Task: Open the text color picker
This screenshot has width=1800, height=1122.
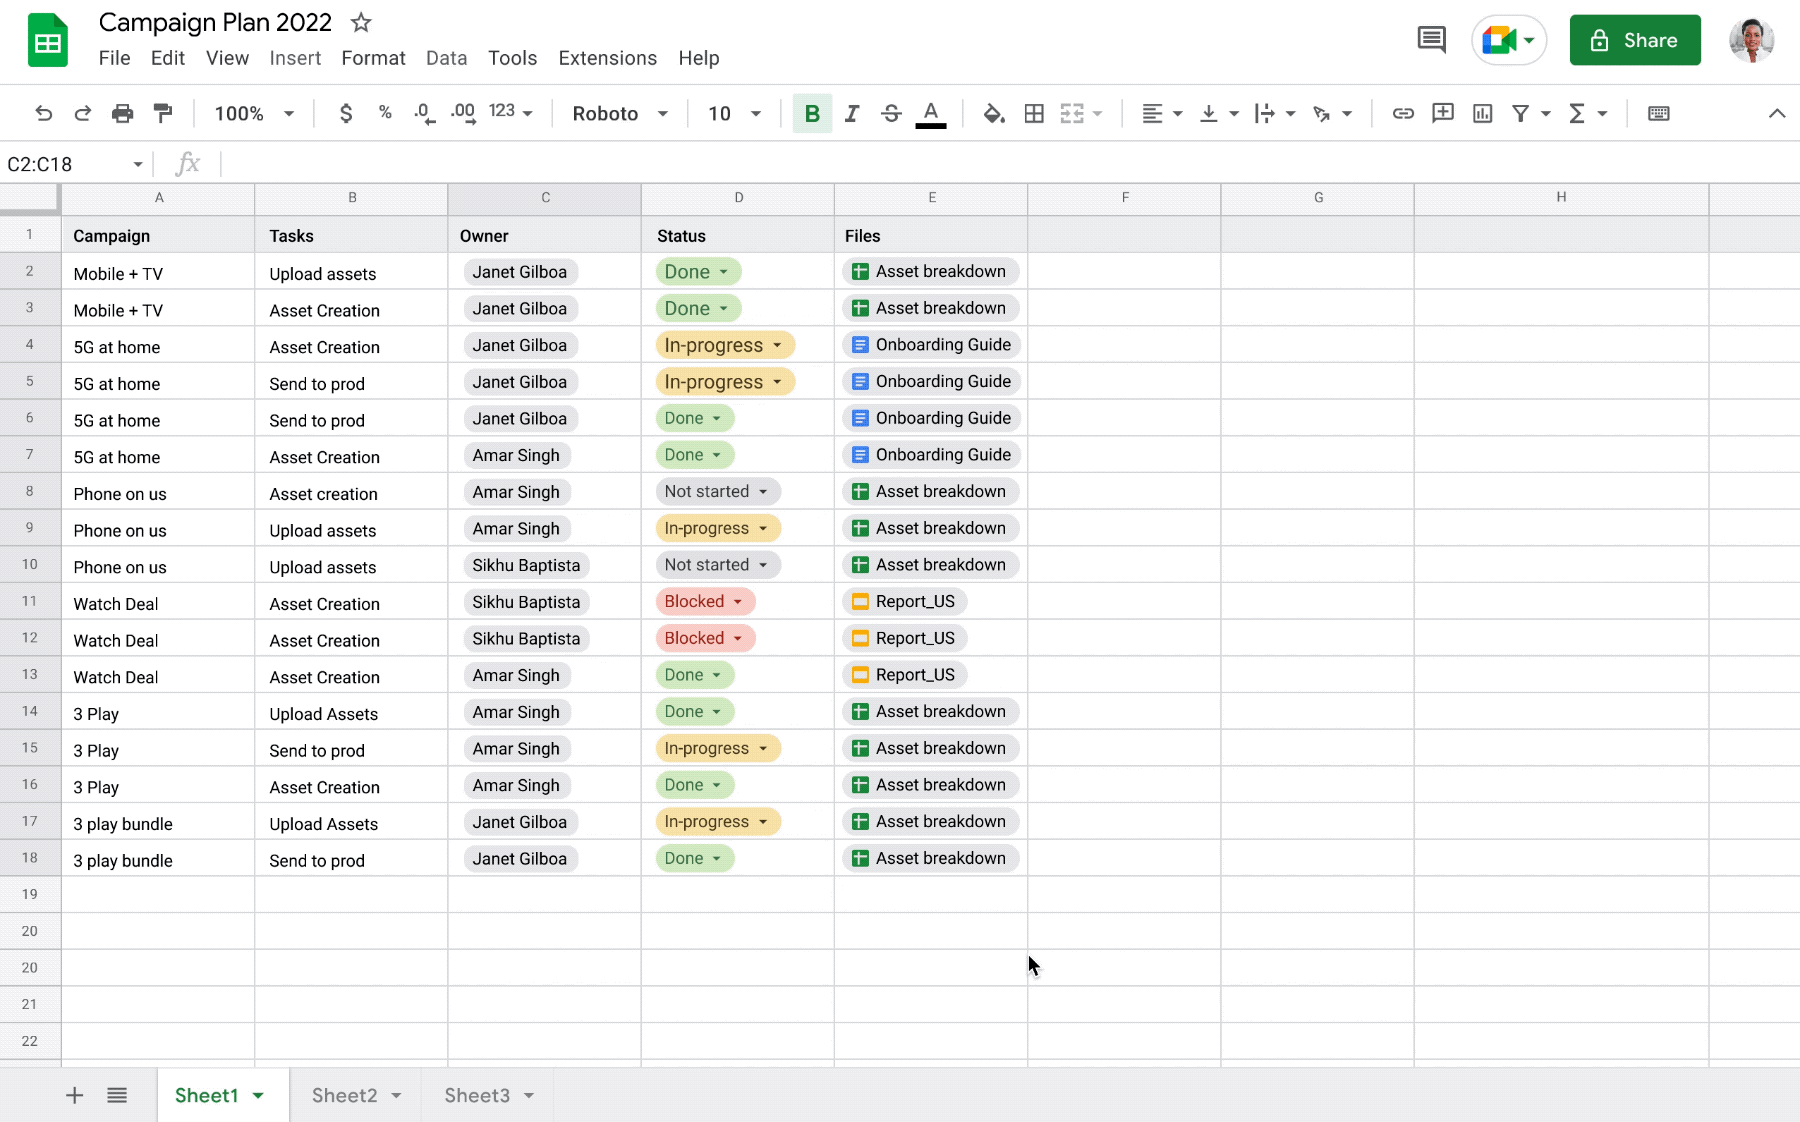Action: (x=931, y=114)
